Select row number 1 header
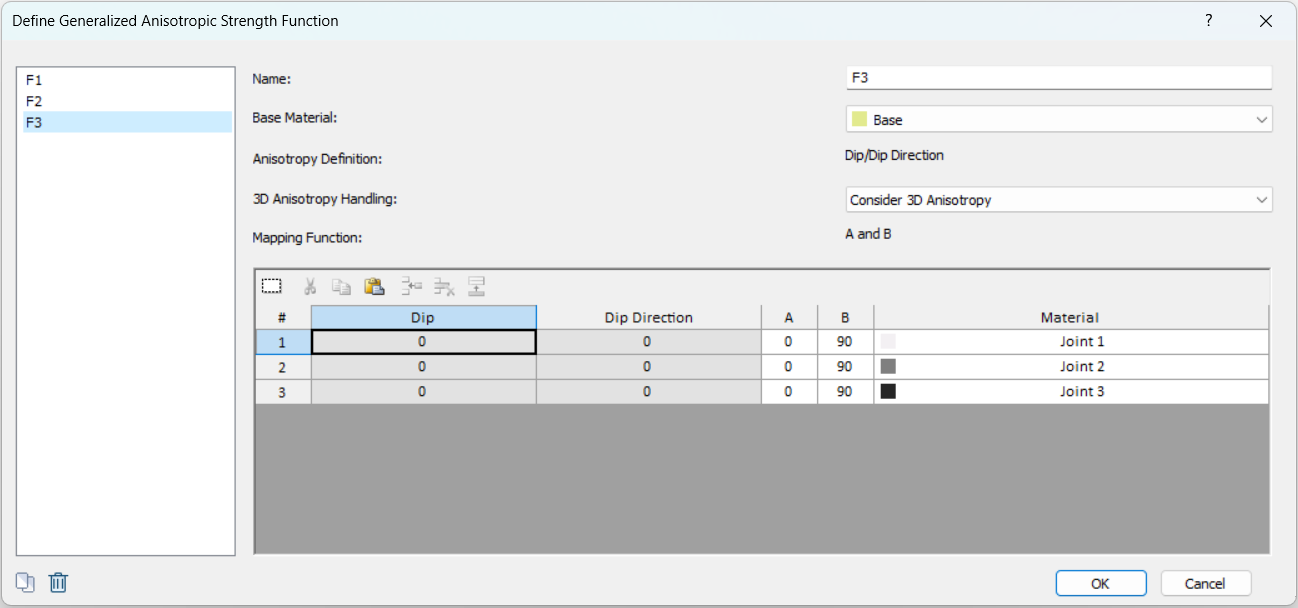The width and height of the screenshot is (1298, 608). click(282, 342)
